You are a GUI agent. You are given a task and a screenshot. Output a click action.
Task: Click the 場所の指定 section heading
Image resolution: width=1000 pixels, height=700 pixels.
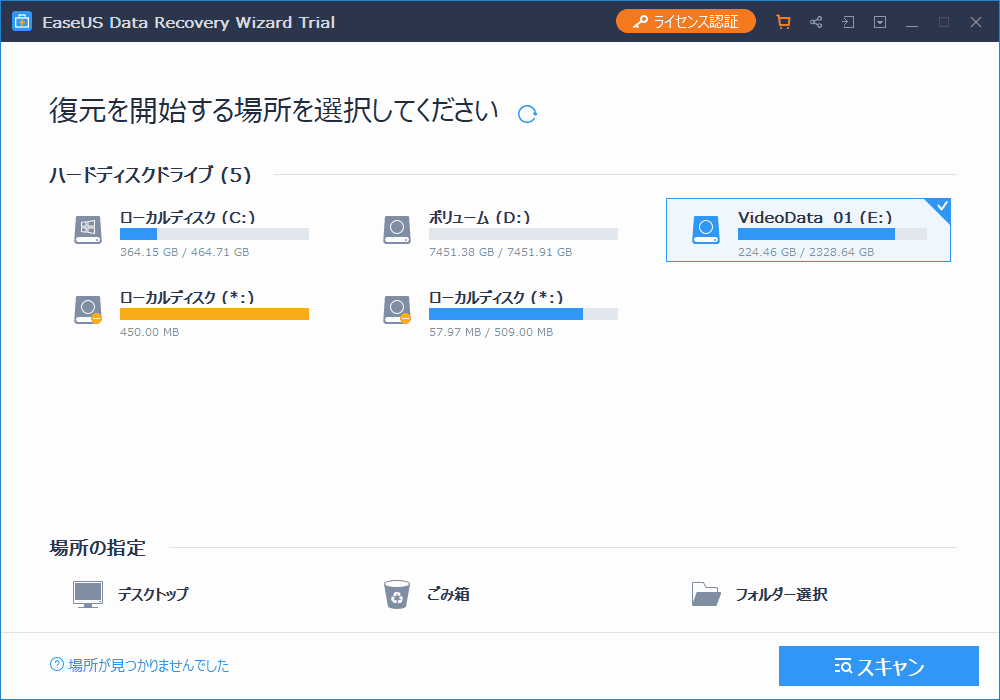point(98,548)
